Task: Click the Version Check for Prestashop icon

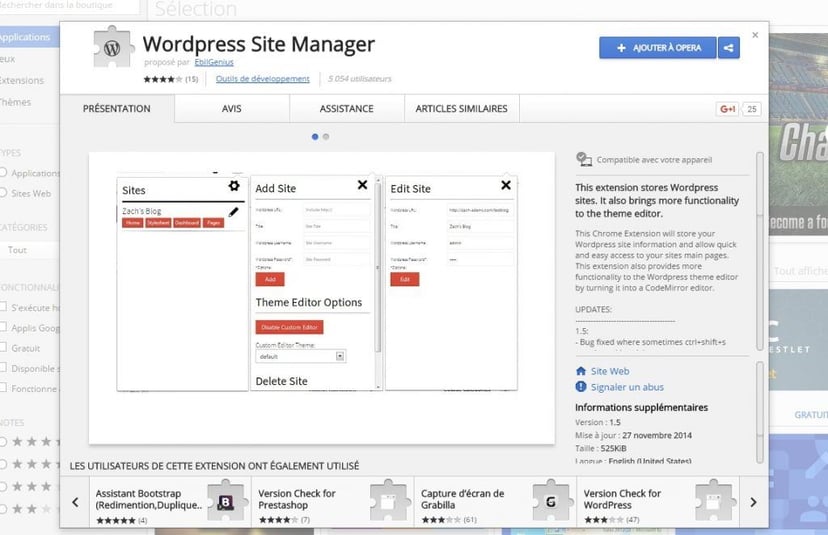Action: [388, 501]
